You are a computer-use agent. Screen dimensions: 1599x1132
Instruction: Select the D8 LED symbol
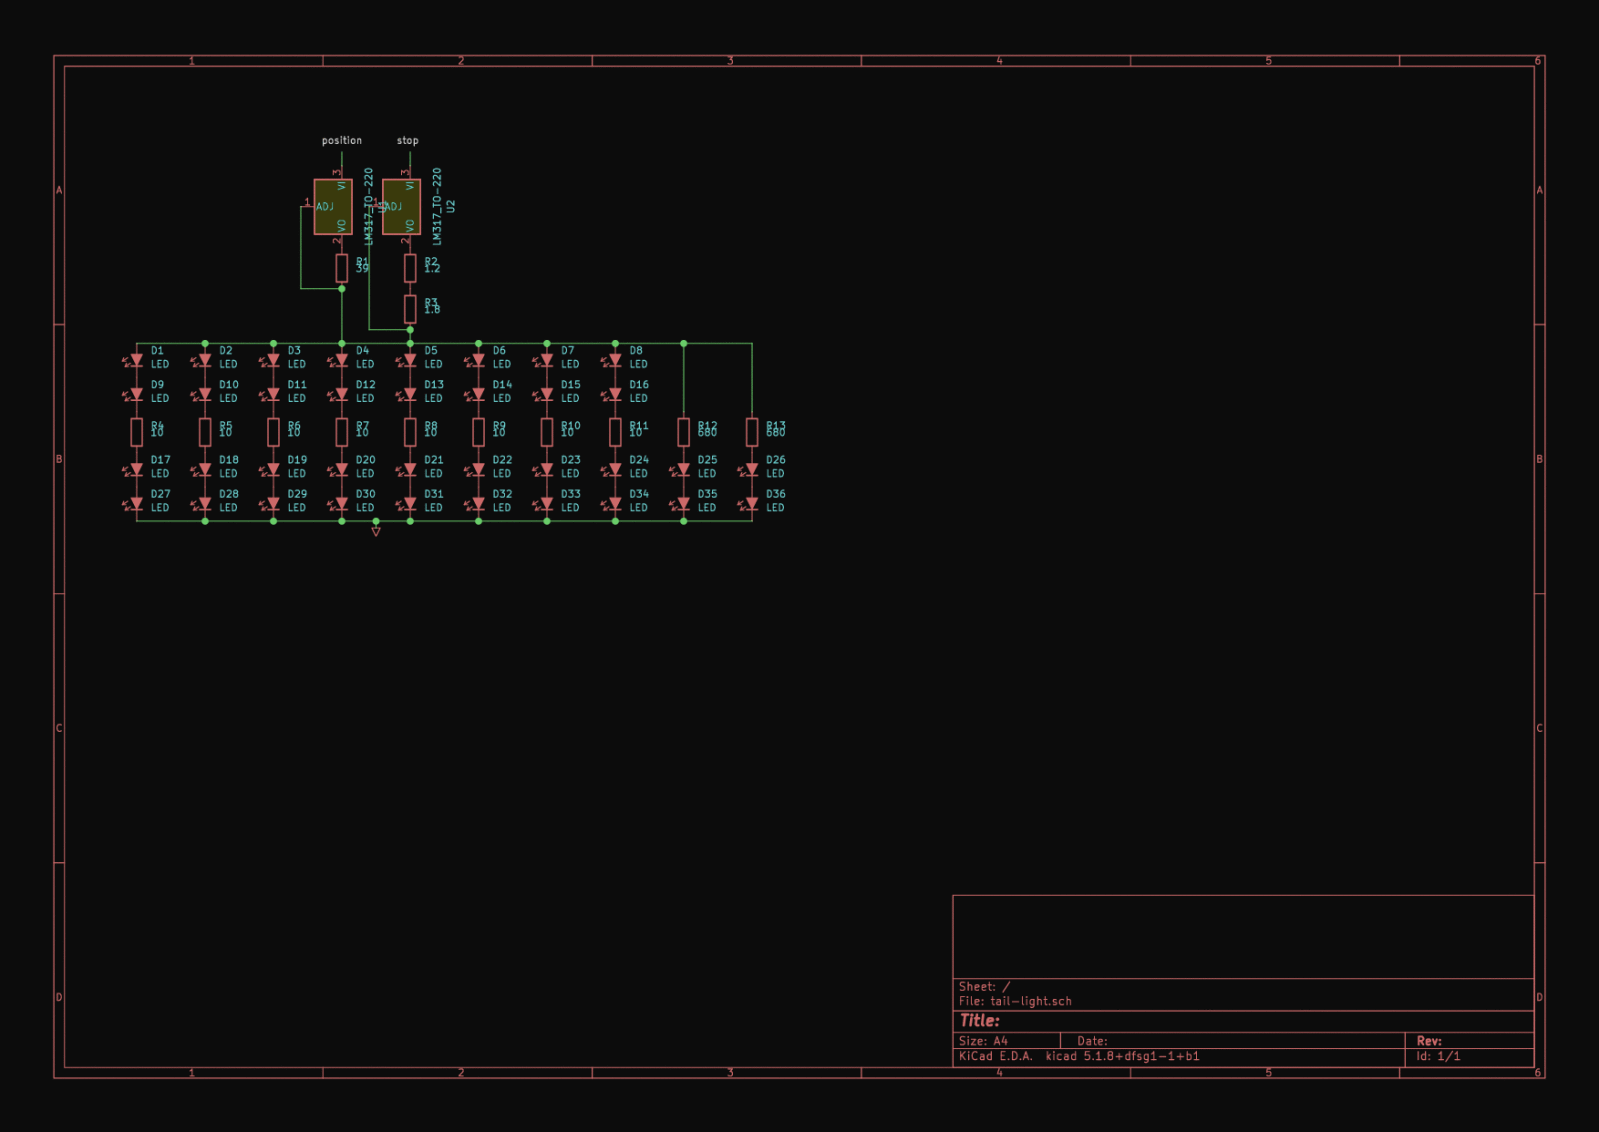click(x=615, y=359)
